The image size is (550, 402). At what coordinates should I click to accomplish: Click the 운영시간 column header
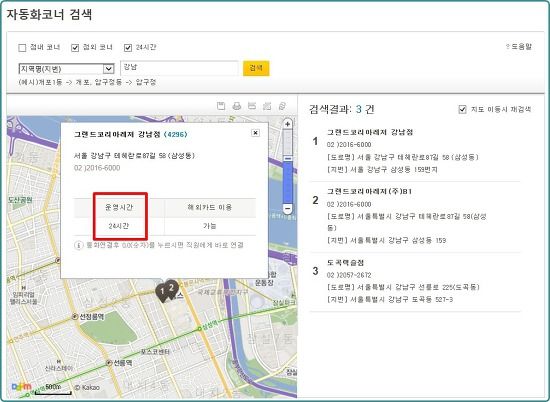coord(119,207)
